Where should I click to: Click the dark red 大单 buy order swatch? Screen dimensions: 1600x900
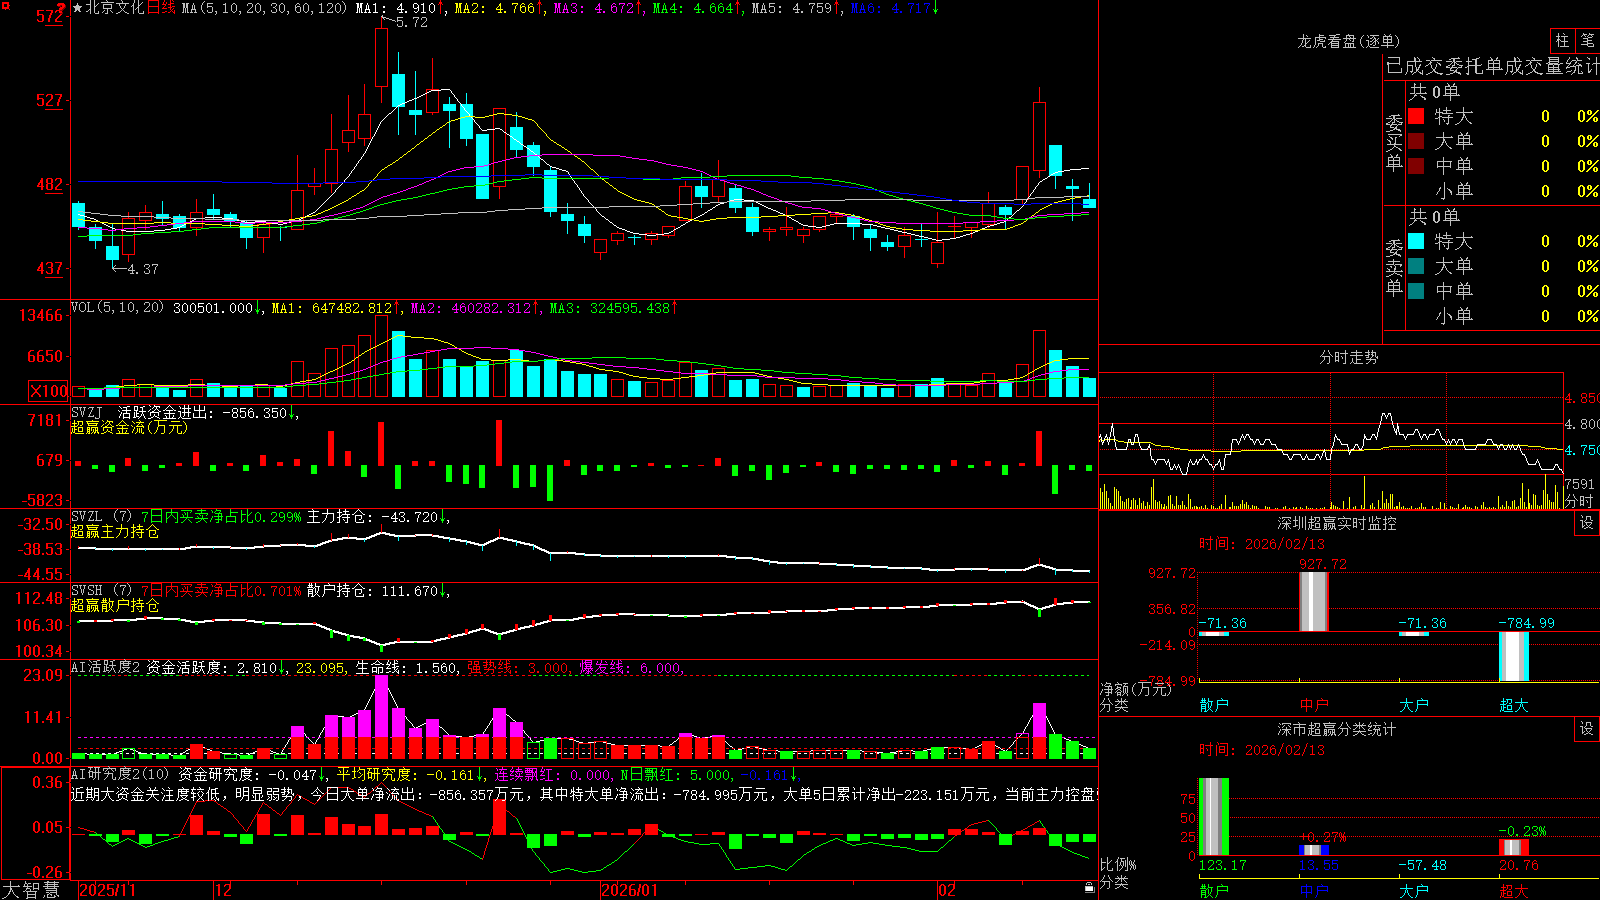[x=1416, y=141]
